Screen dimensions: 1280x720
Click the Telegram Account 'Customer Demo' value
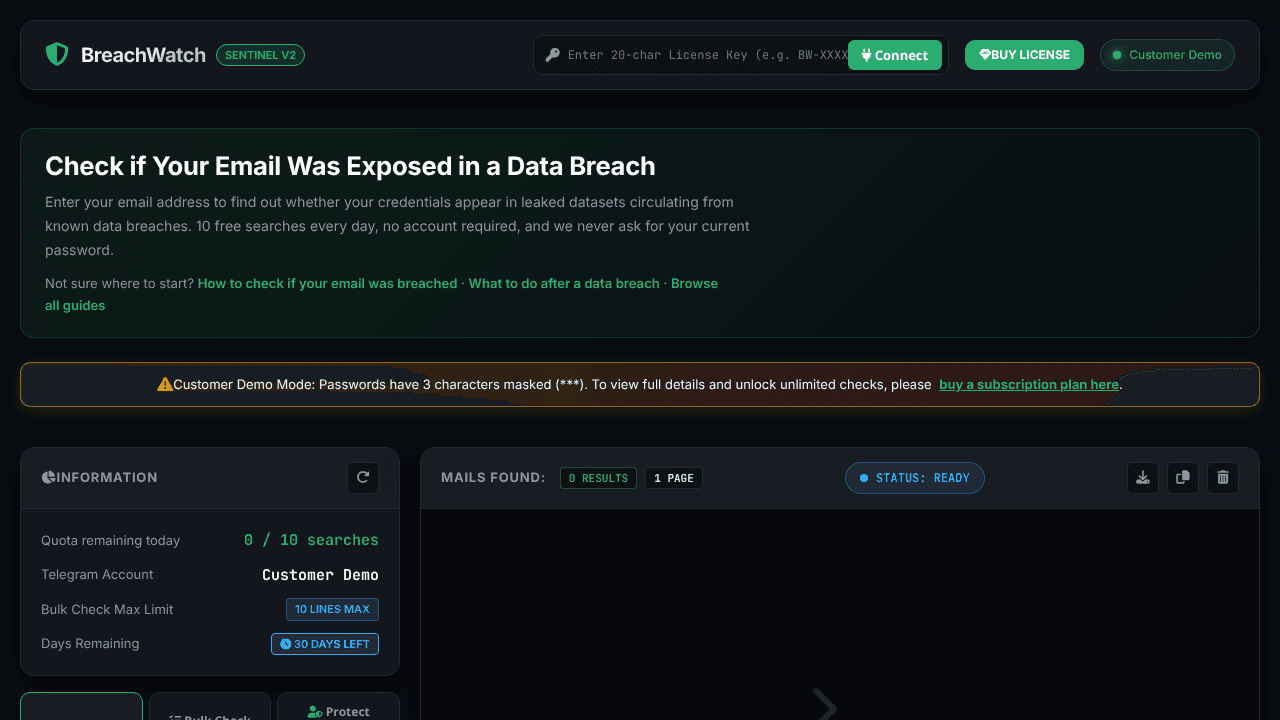pyautogui.click(x=320, y=575)
